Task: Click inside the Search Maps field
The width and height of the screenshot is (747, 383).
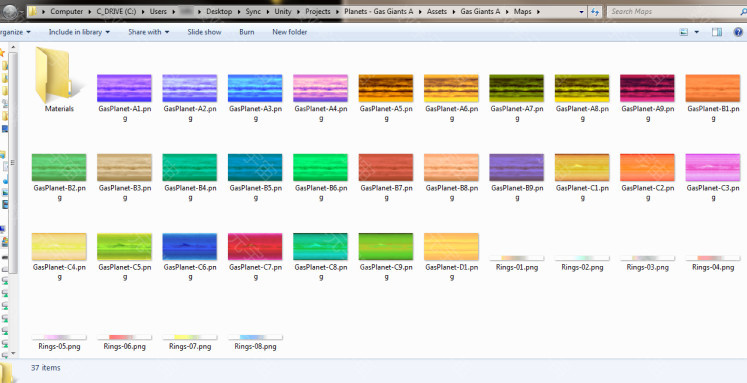Action: [x=672, y=11]
